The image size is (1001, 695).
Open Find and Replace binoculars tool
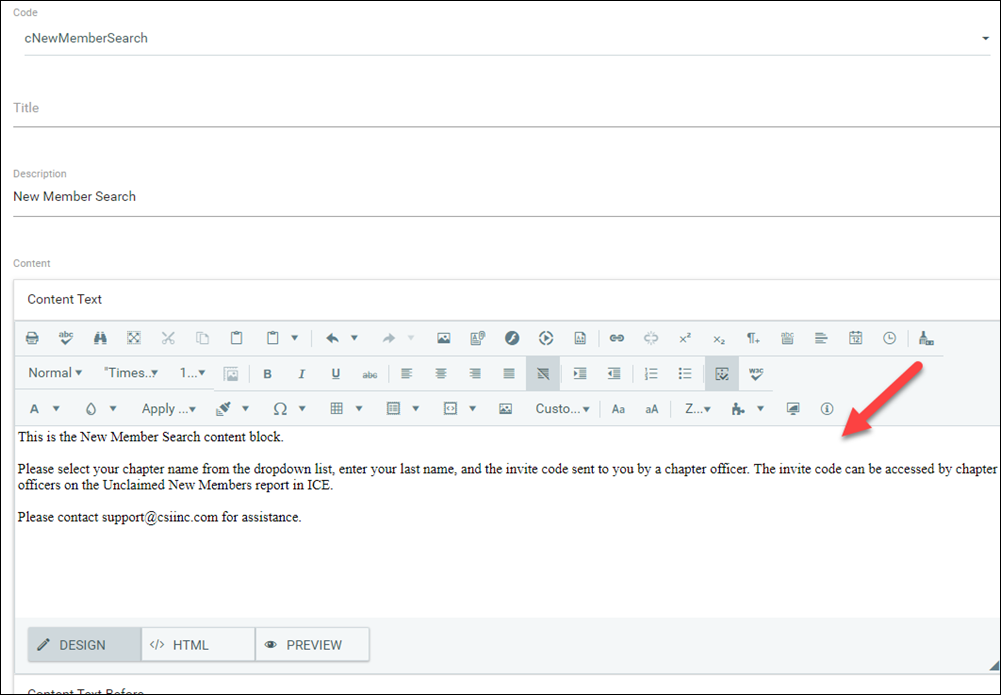[x=100, y=338]
